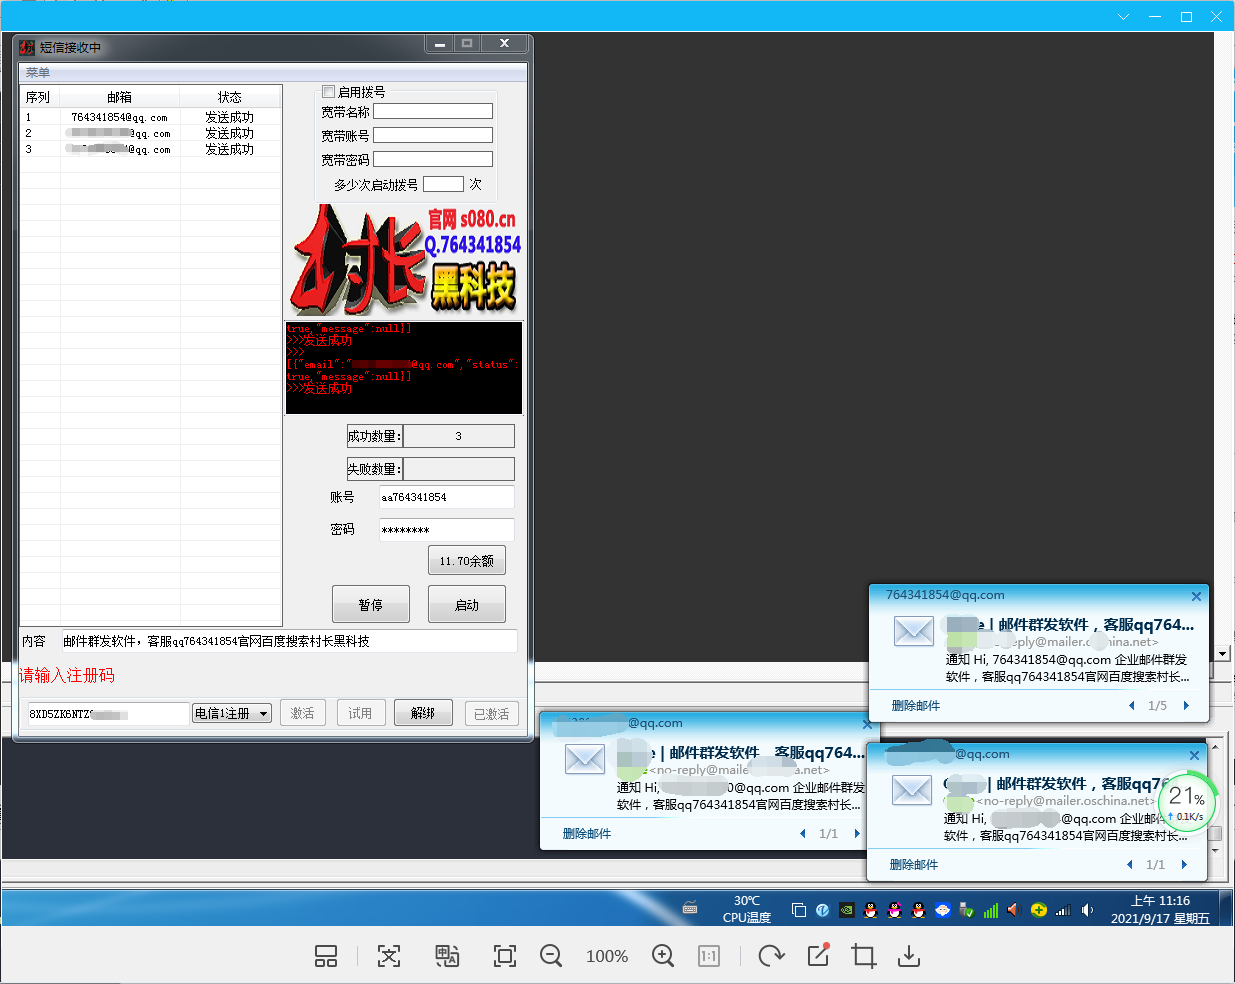Screen dimensions: 1235x984
Task: Open the 菜单 menu
Action: [38, 72]
